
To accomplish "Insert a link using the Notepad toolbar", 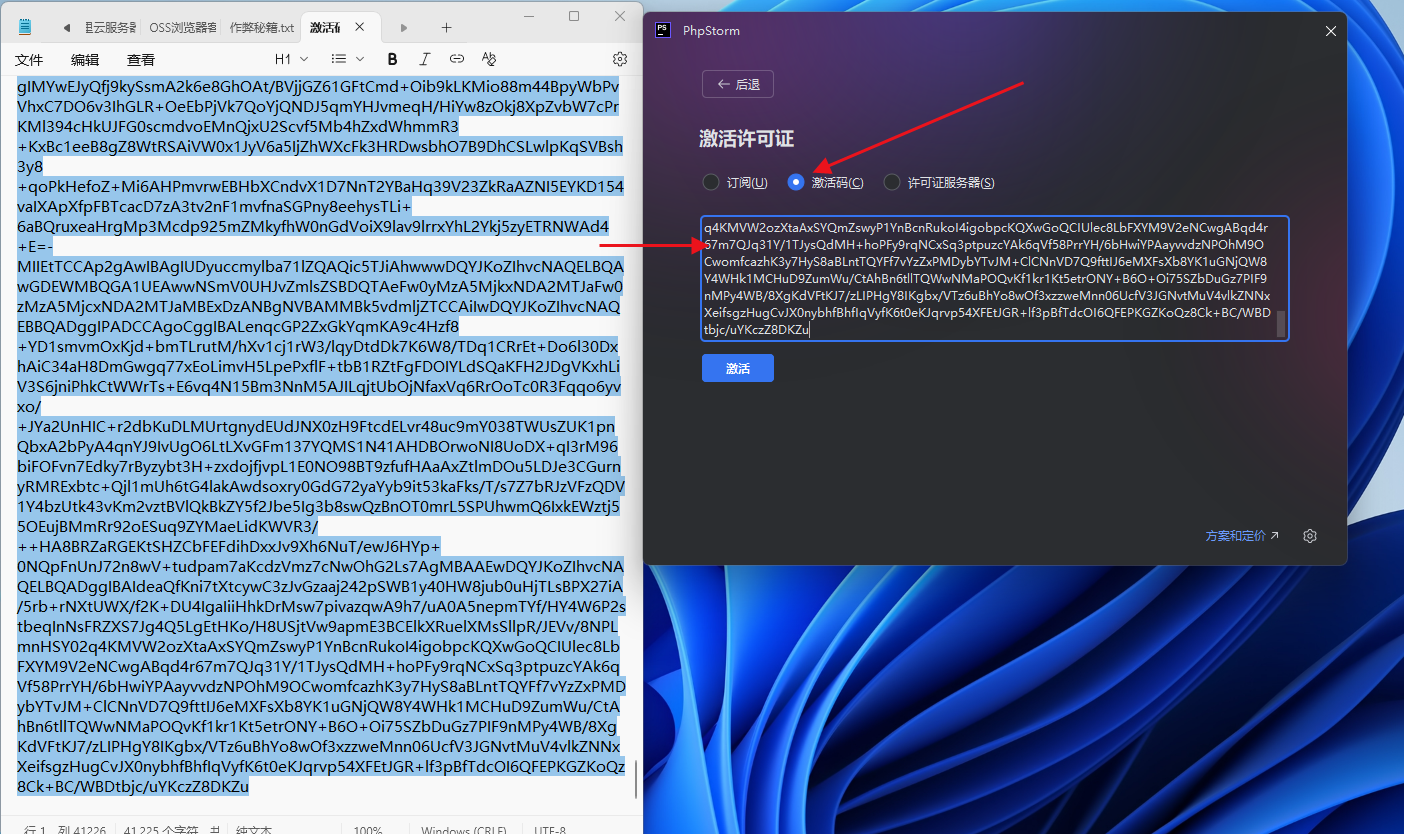I will coord(457,59).
